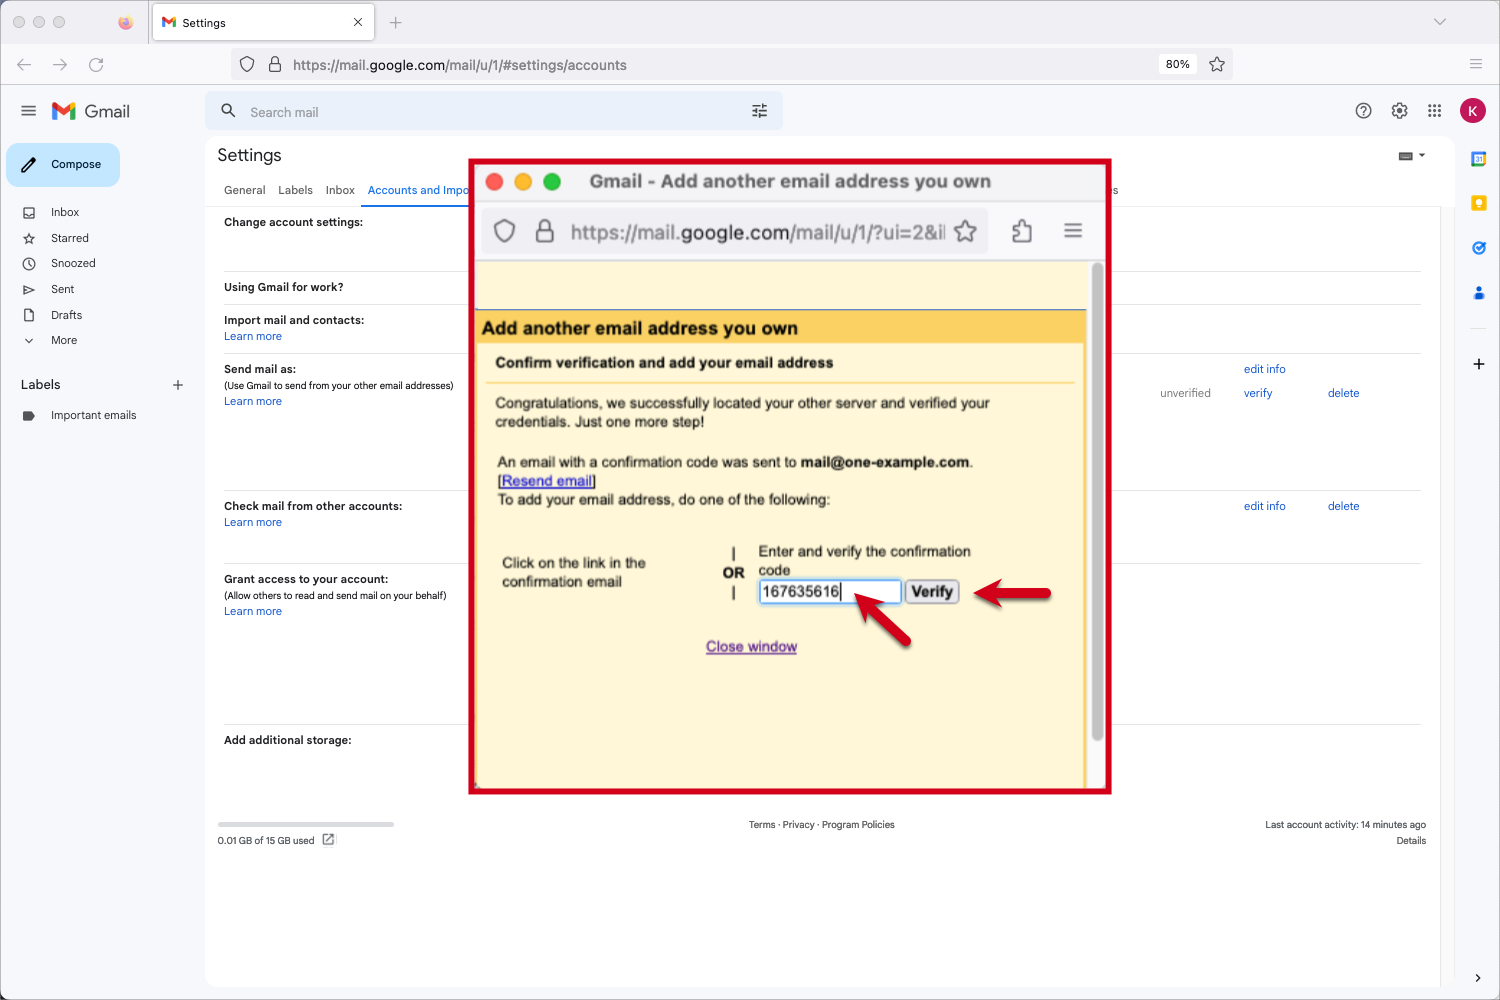Click Learn more under Grant access
This screenshot has width=1500, height=1000.
253,612
